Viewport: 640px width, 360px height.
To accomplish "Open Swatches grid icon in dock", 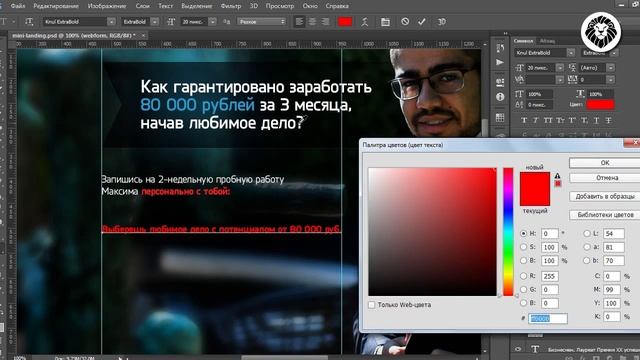I will tap(500, 118).
